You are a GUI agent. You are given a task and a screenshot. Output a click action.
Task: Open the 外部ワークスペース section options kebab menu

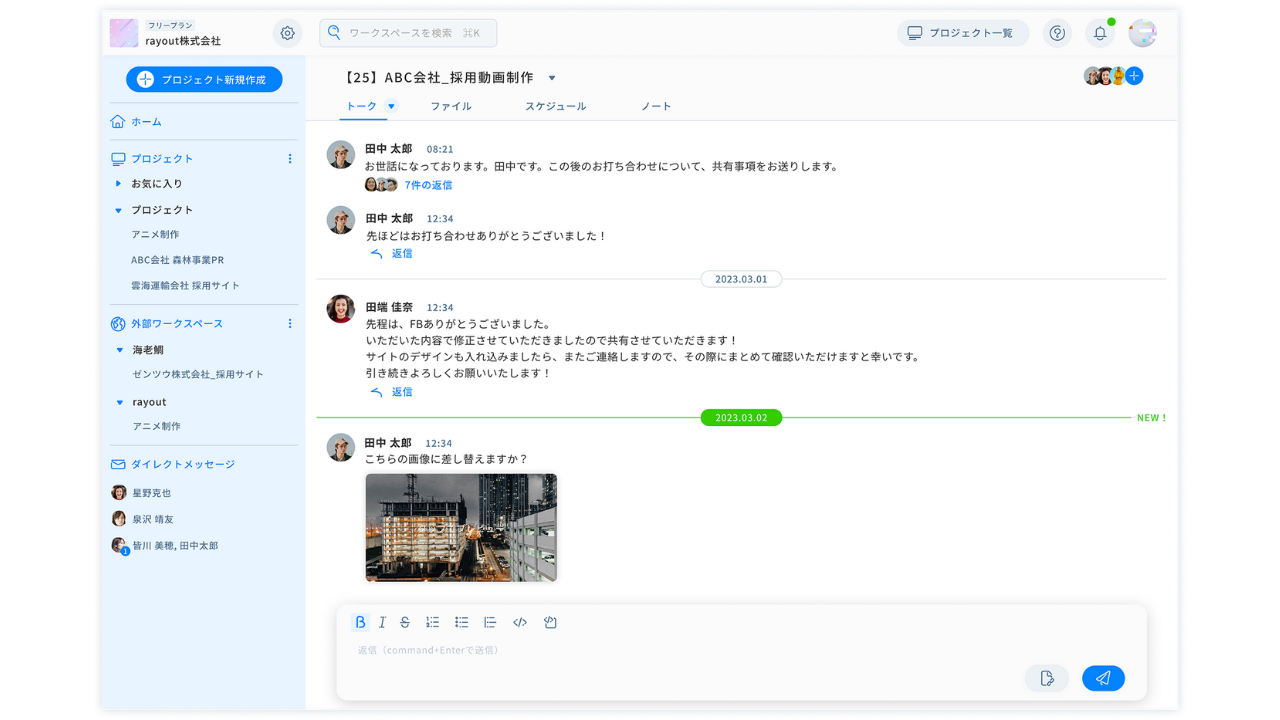point(290,324)
